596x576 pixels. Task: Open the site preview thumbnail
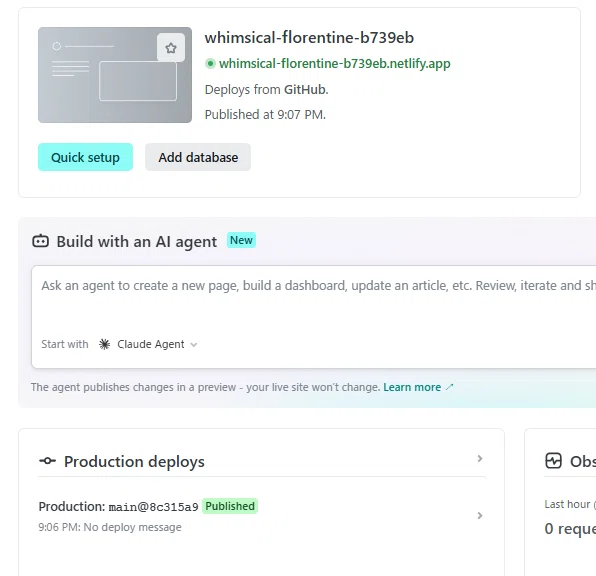[115, 75]
